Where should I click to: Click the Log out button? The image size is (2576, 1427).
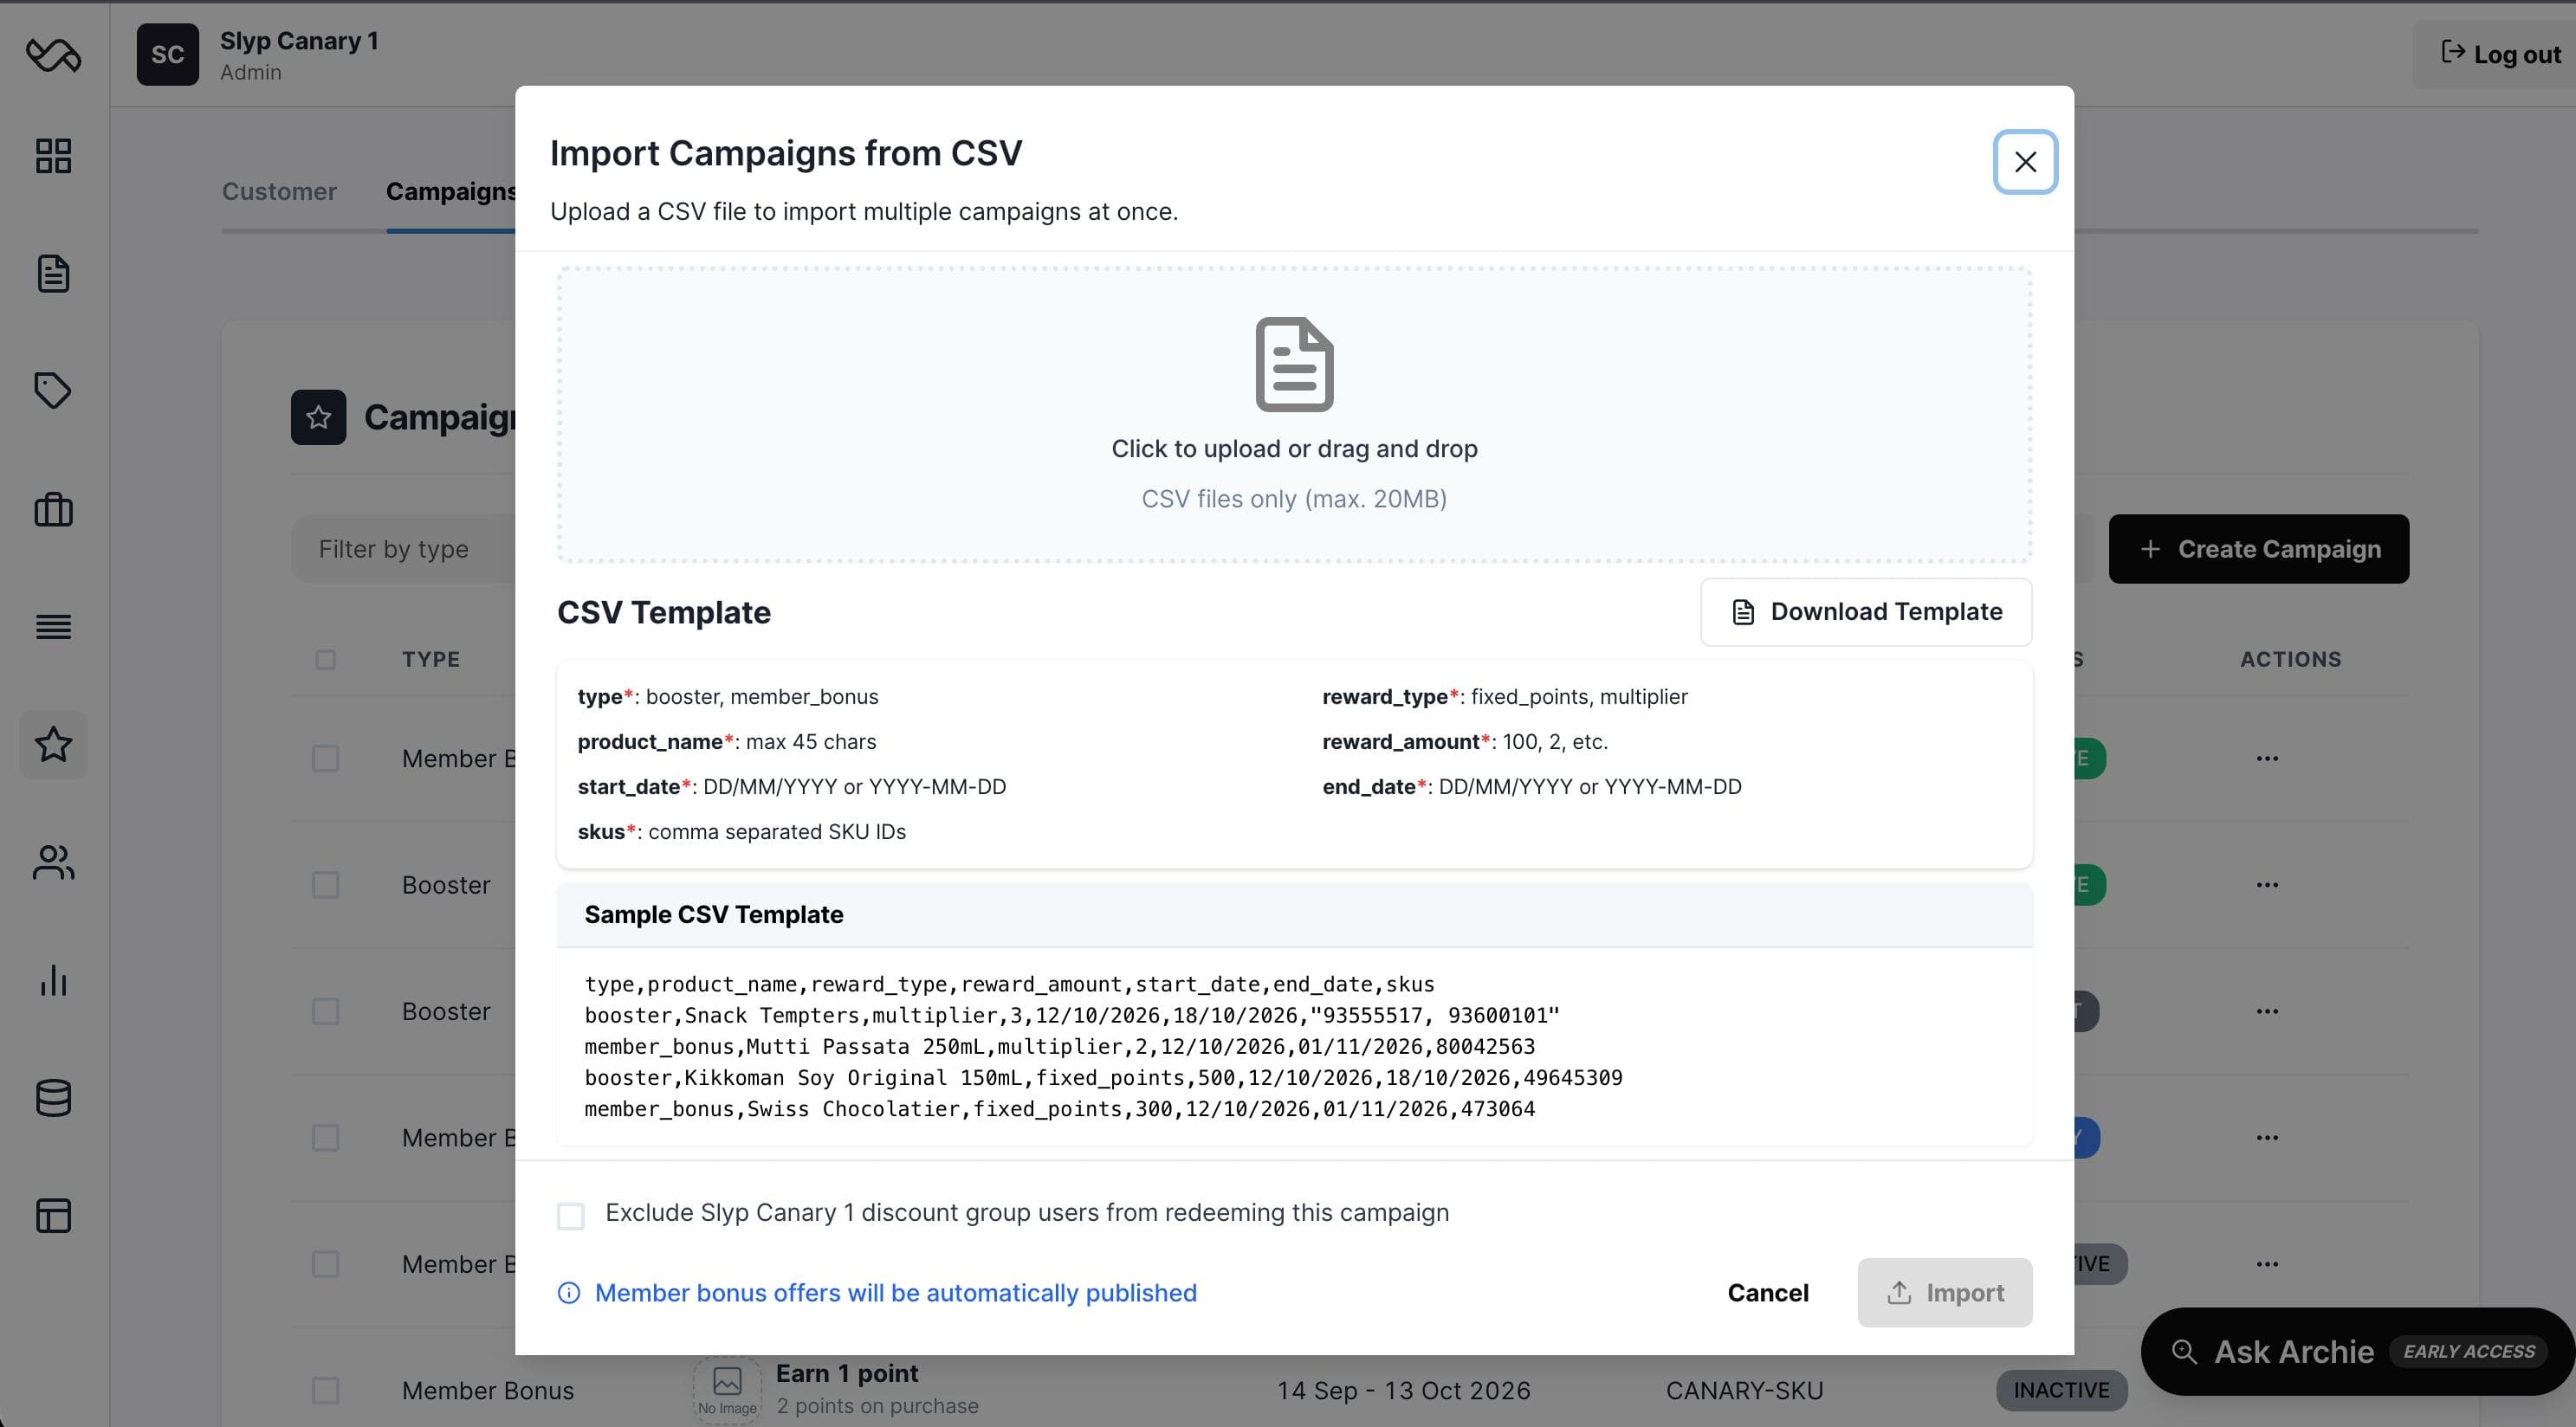click(x=2500, y=54)
